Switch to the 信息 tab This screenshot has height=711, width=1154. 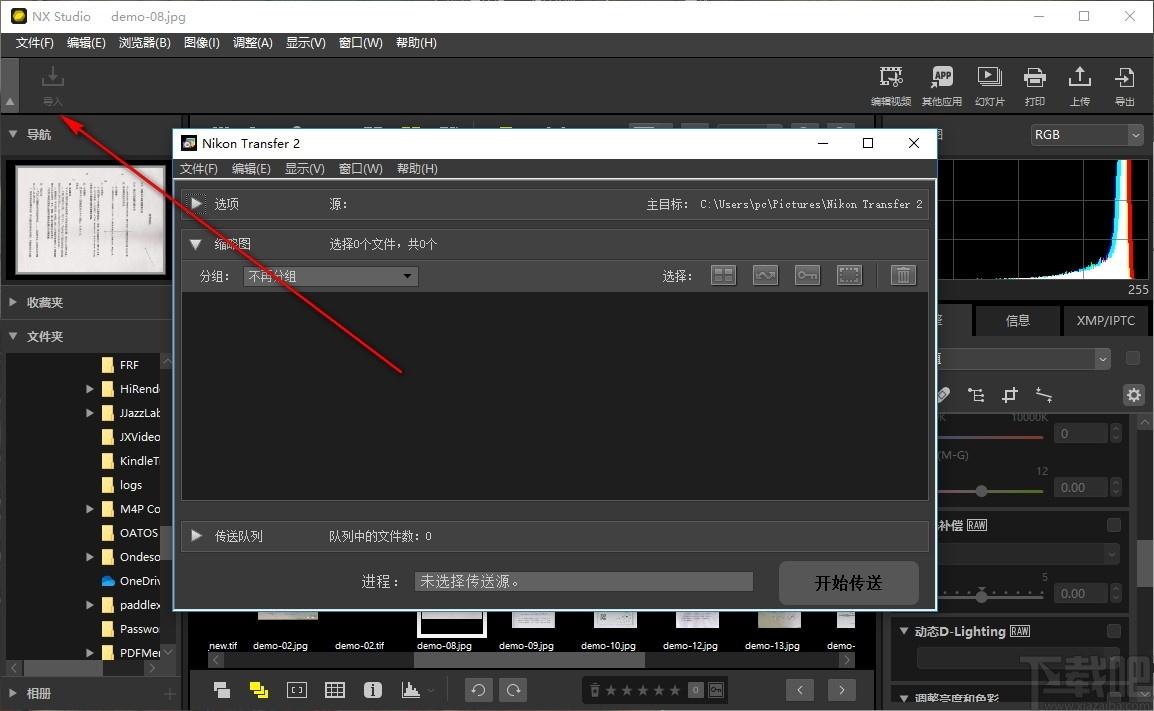1017,320
